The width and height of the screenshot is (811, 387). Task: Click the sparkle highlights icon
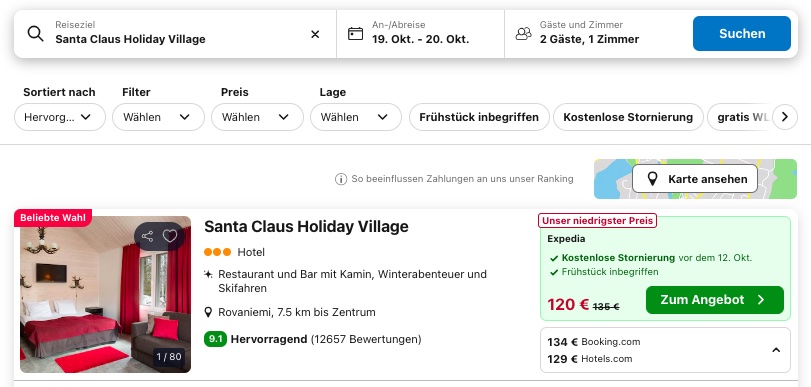(x=208, y=274)
